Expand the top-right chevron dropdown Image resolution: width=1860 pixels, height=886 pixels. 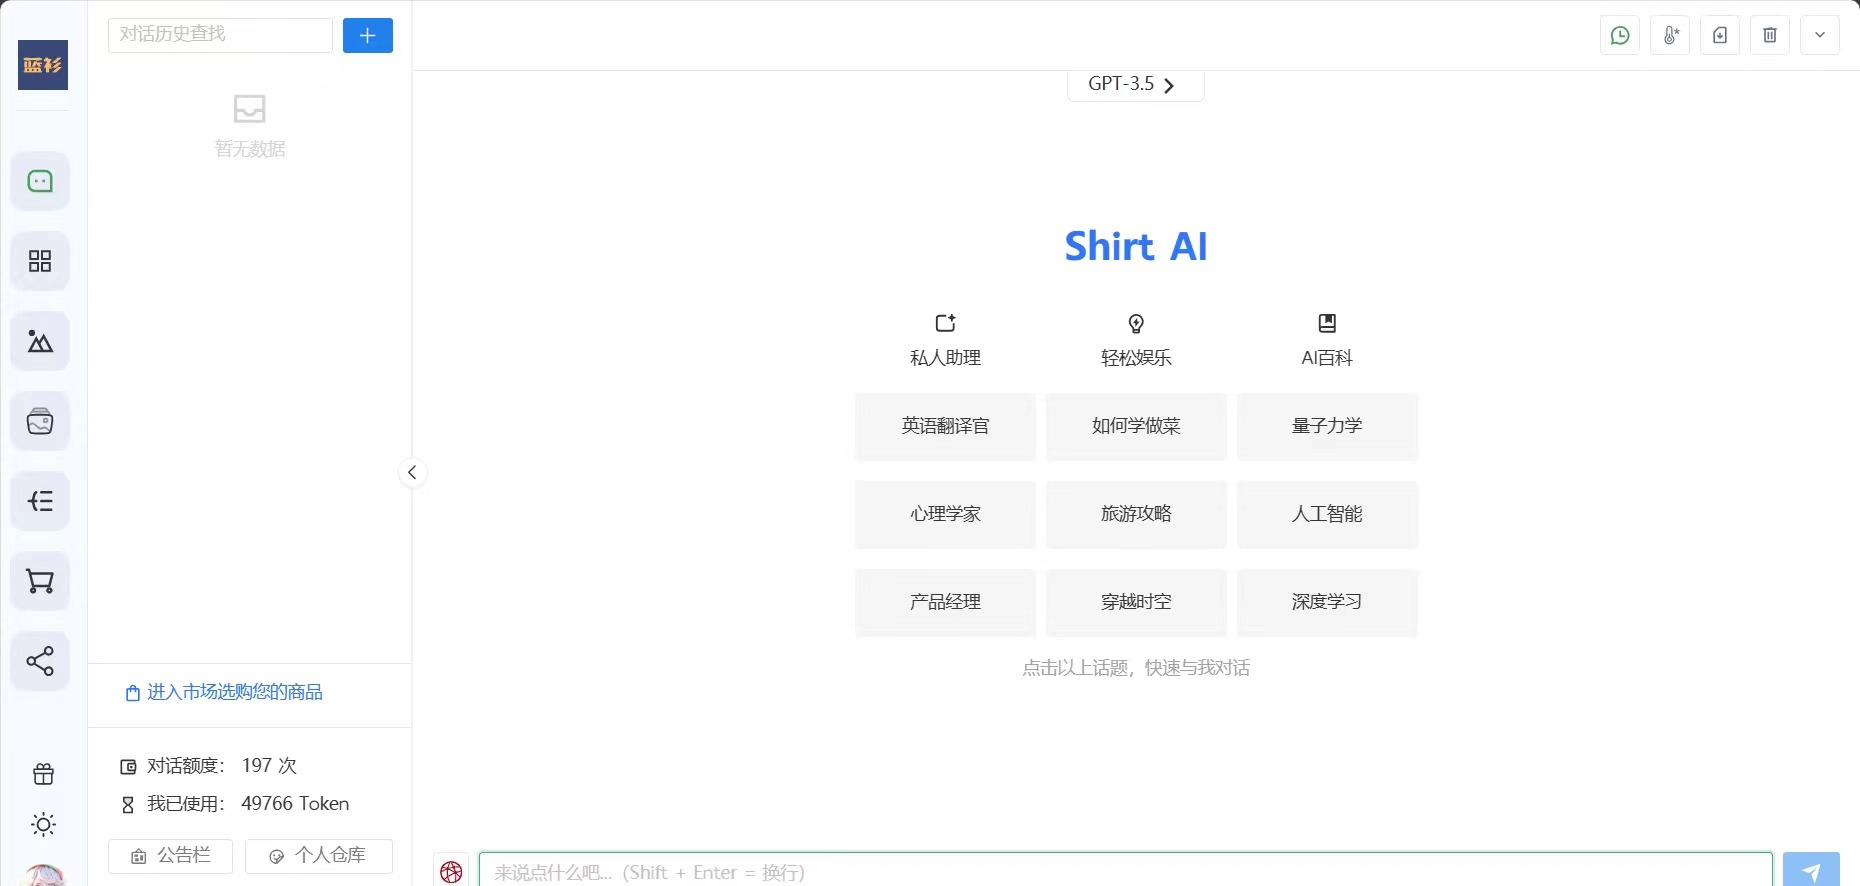[1820, 35]
